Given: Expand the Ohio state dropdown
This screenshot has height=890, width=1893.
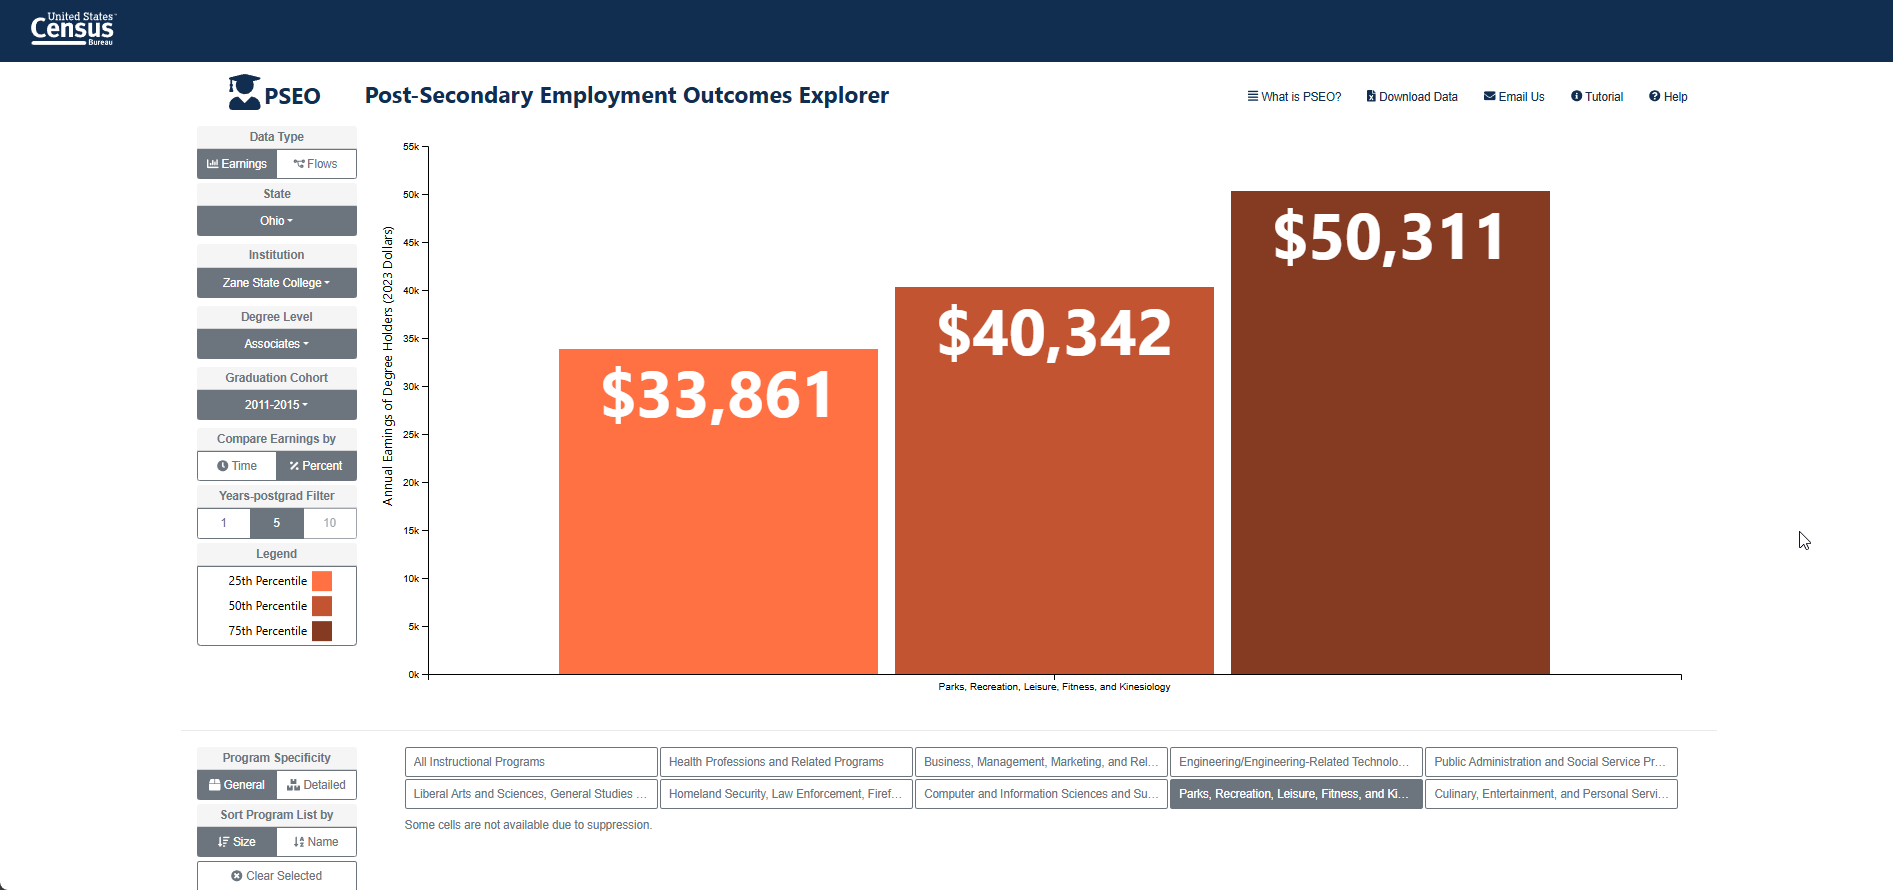Looking at the screenshot, I should pos(277,221).
